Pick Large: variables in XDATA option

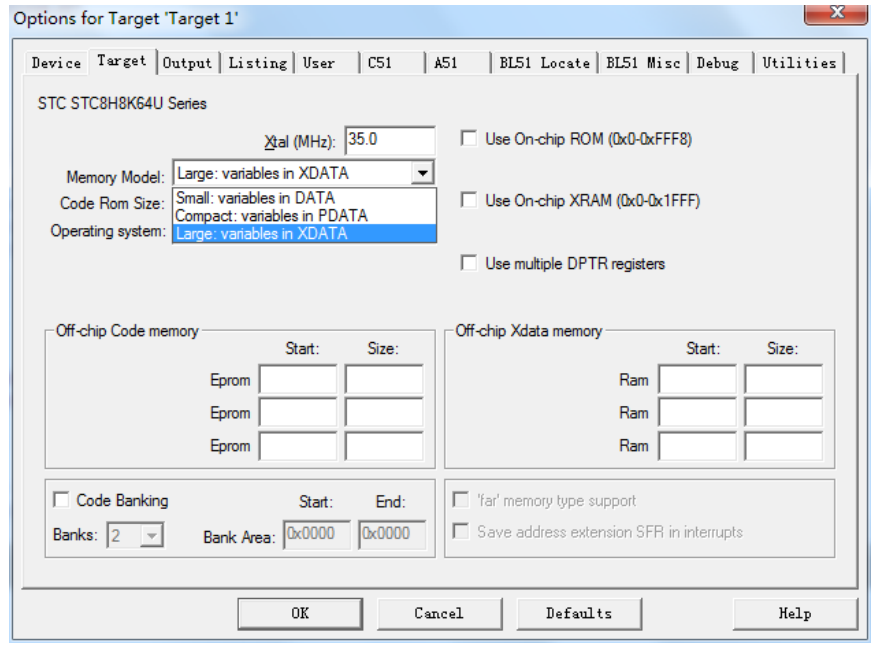[304, 234]
